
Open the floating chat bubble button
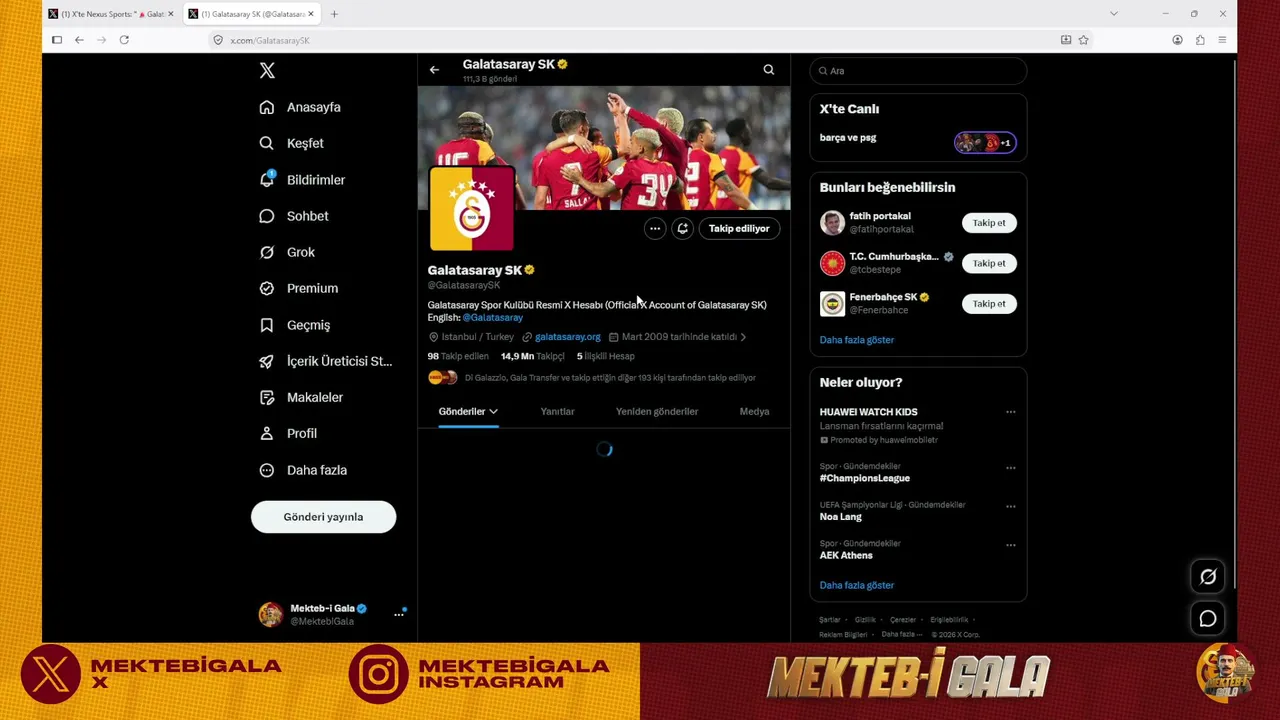pos(1208,619)
